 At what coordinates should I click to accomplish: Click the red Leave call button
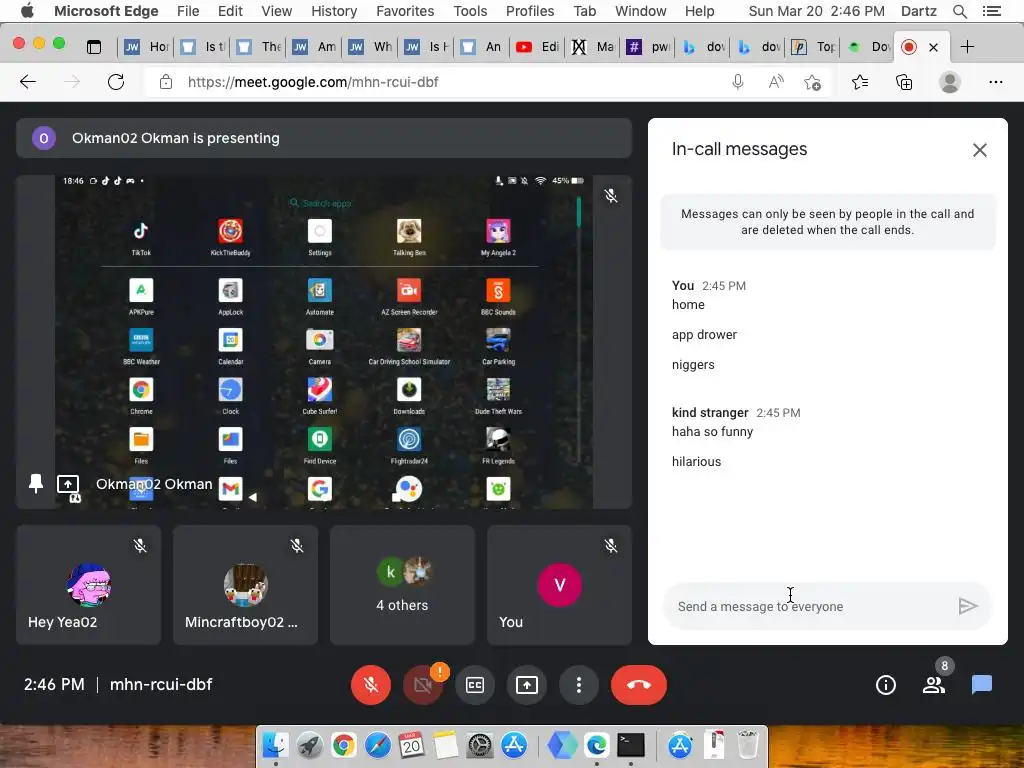point(639,684)
